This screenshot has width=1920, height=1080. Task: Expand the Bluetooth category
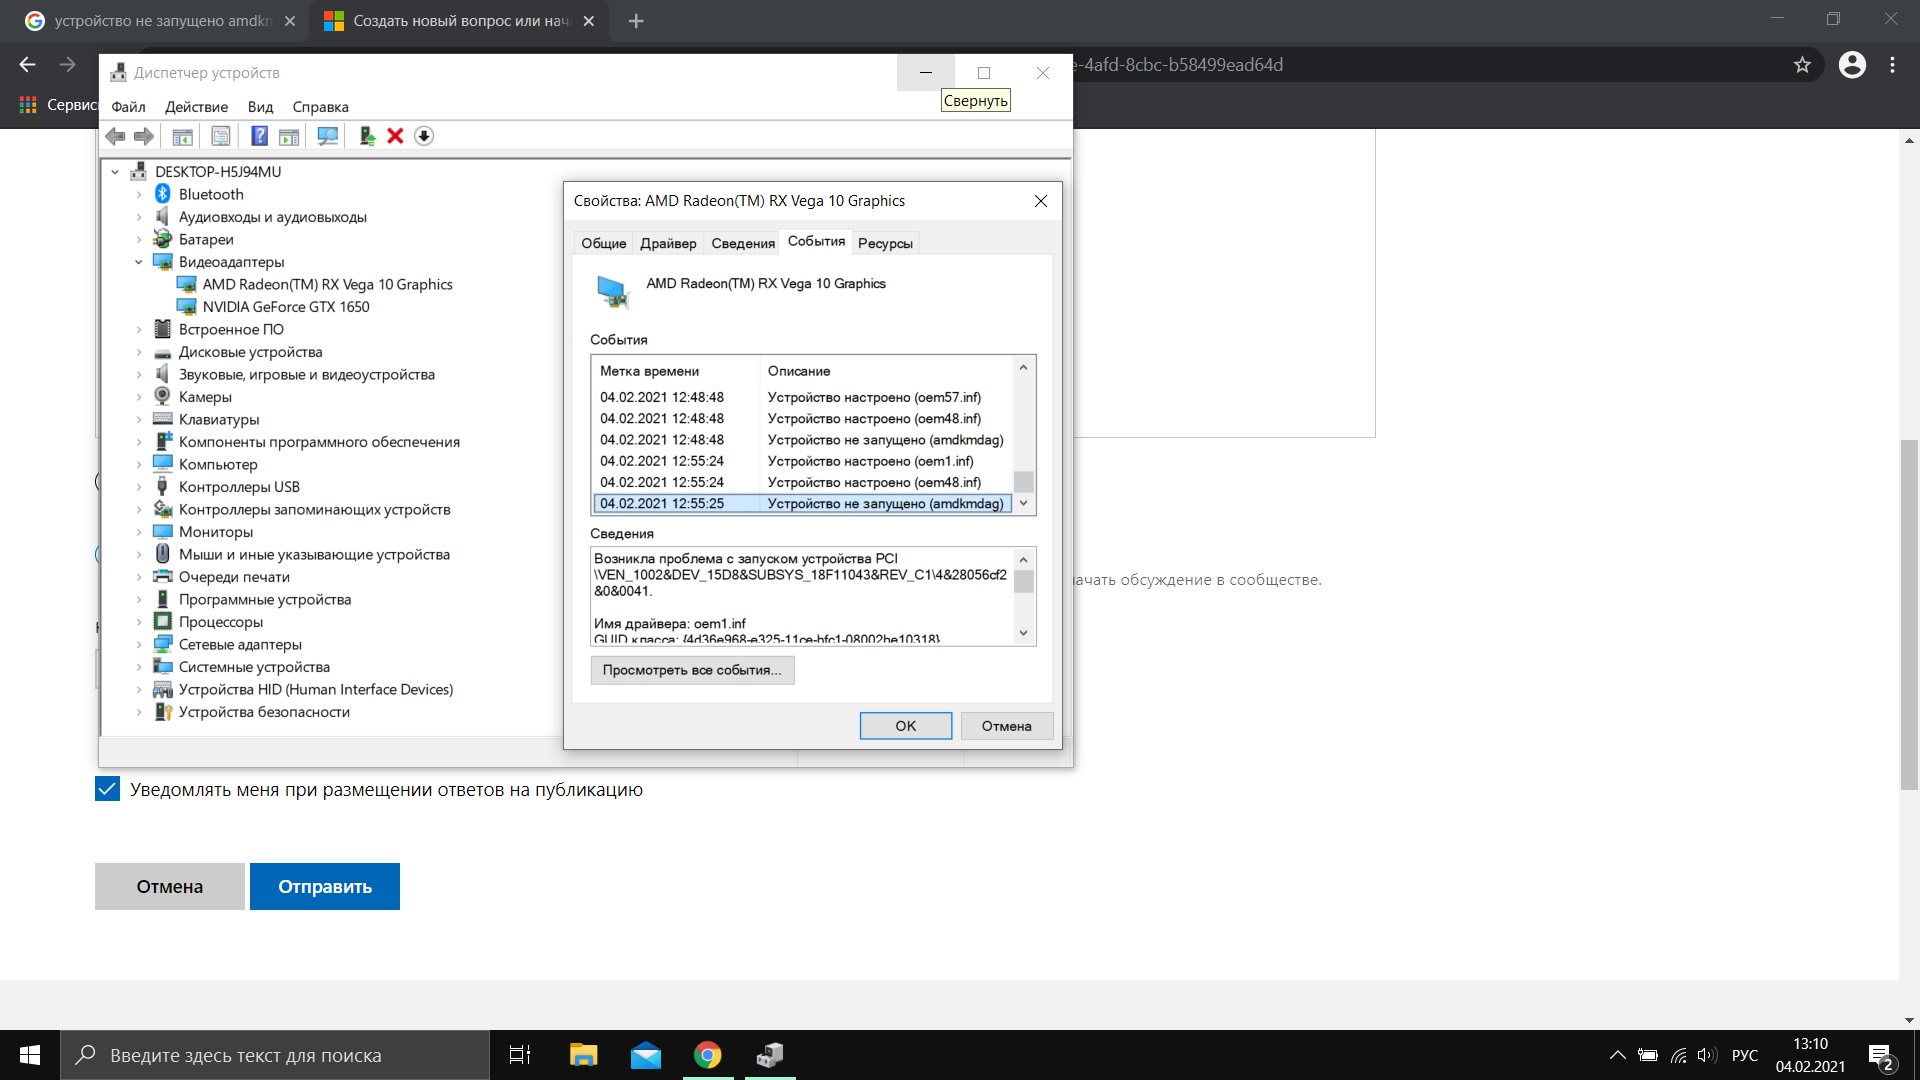coord(139,194)
